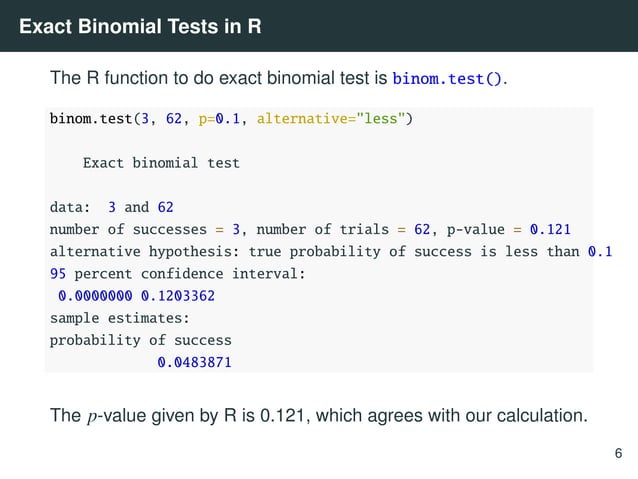The width and height of the screenshot is (638, 479).
Task: Click the lower confidence bound 0.0000000
Action: pos(95,296)
